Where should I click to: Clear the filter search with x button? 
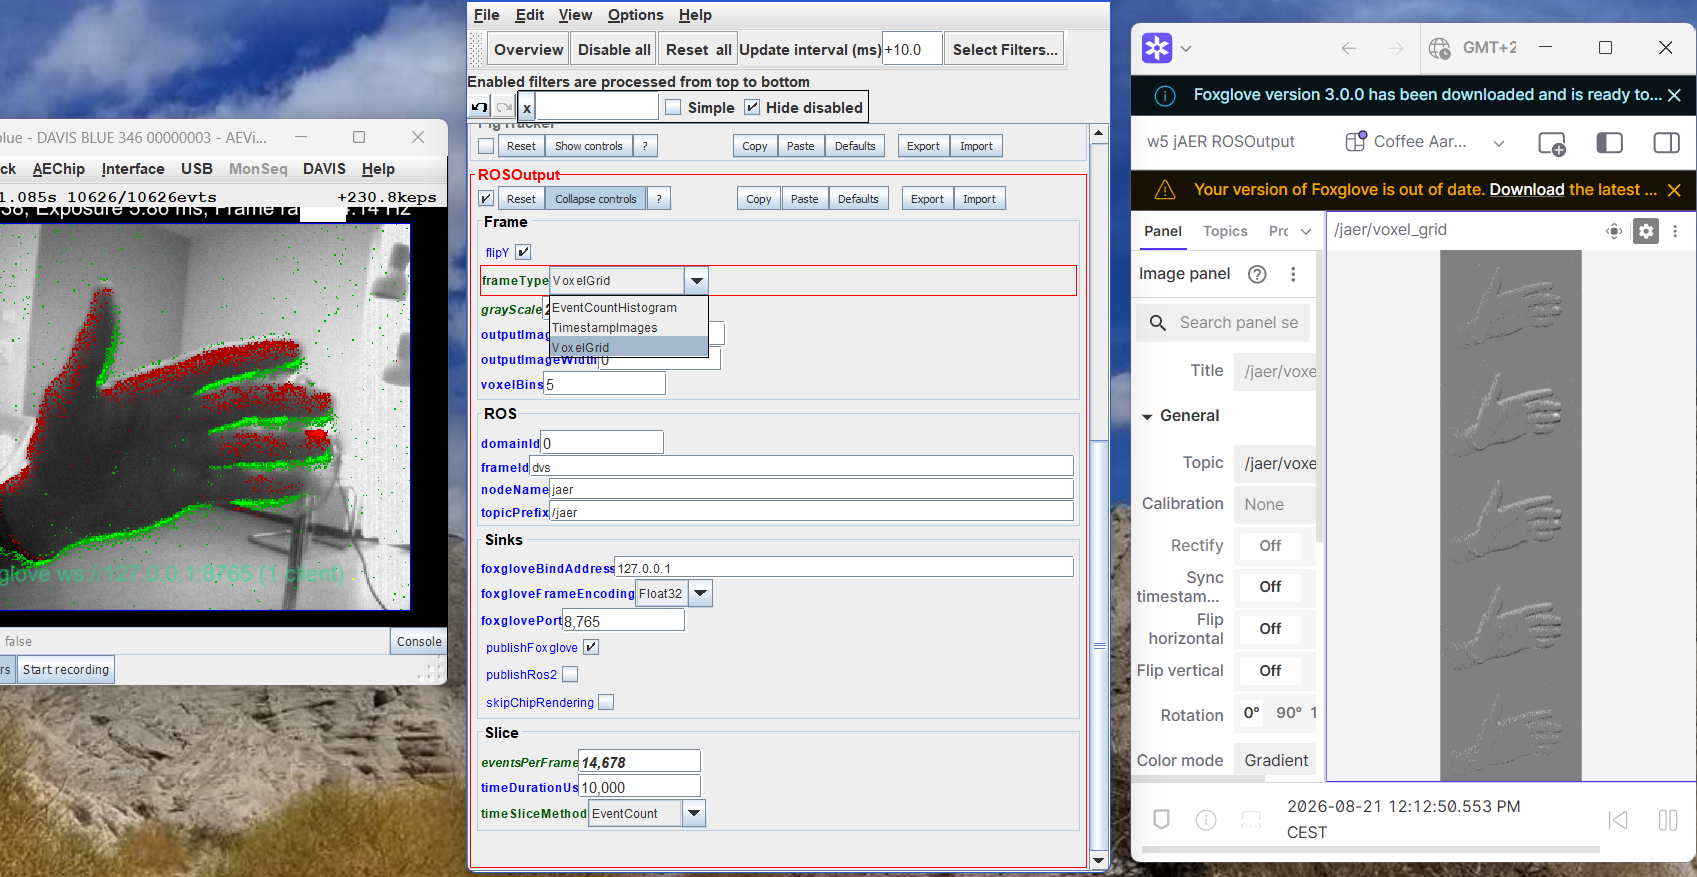click(527, 107)
